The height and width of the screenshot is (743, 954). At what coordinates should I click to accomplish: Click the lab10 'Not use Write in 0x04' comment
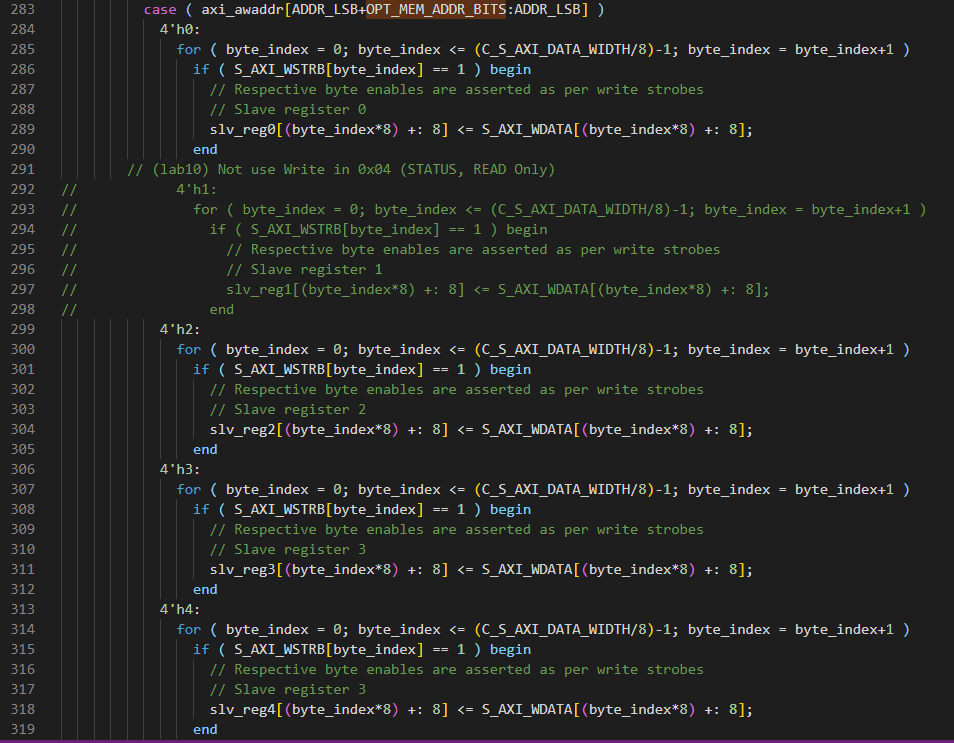click(341, 170)
